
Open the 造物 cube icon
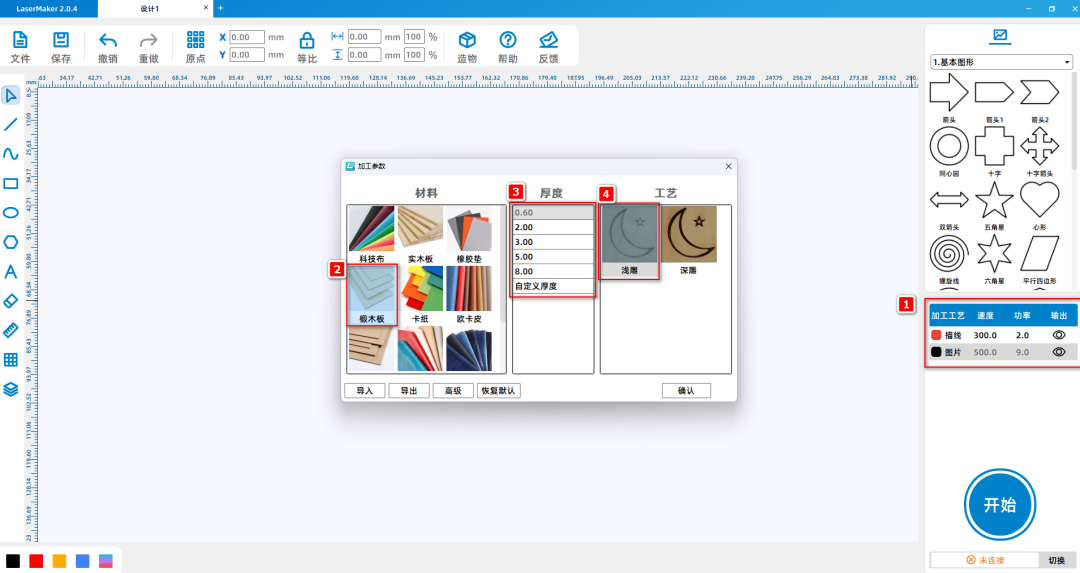(x=466, y=40)
